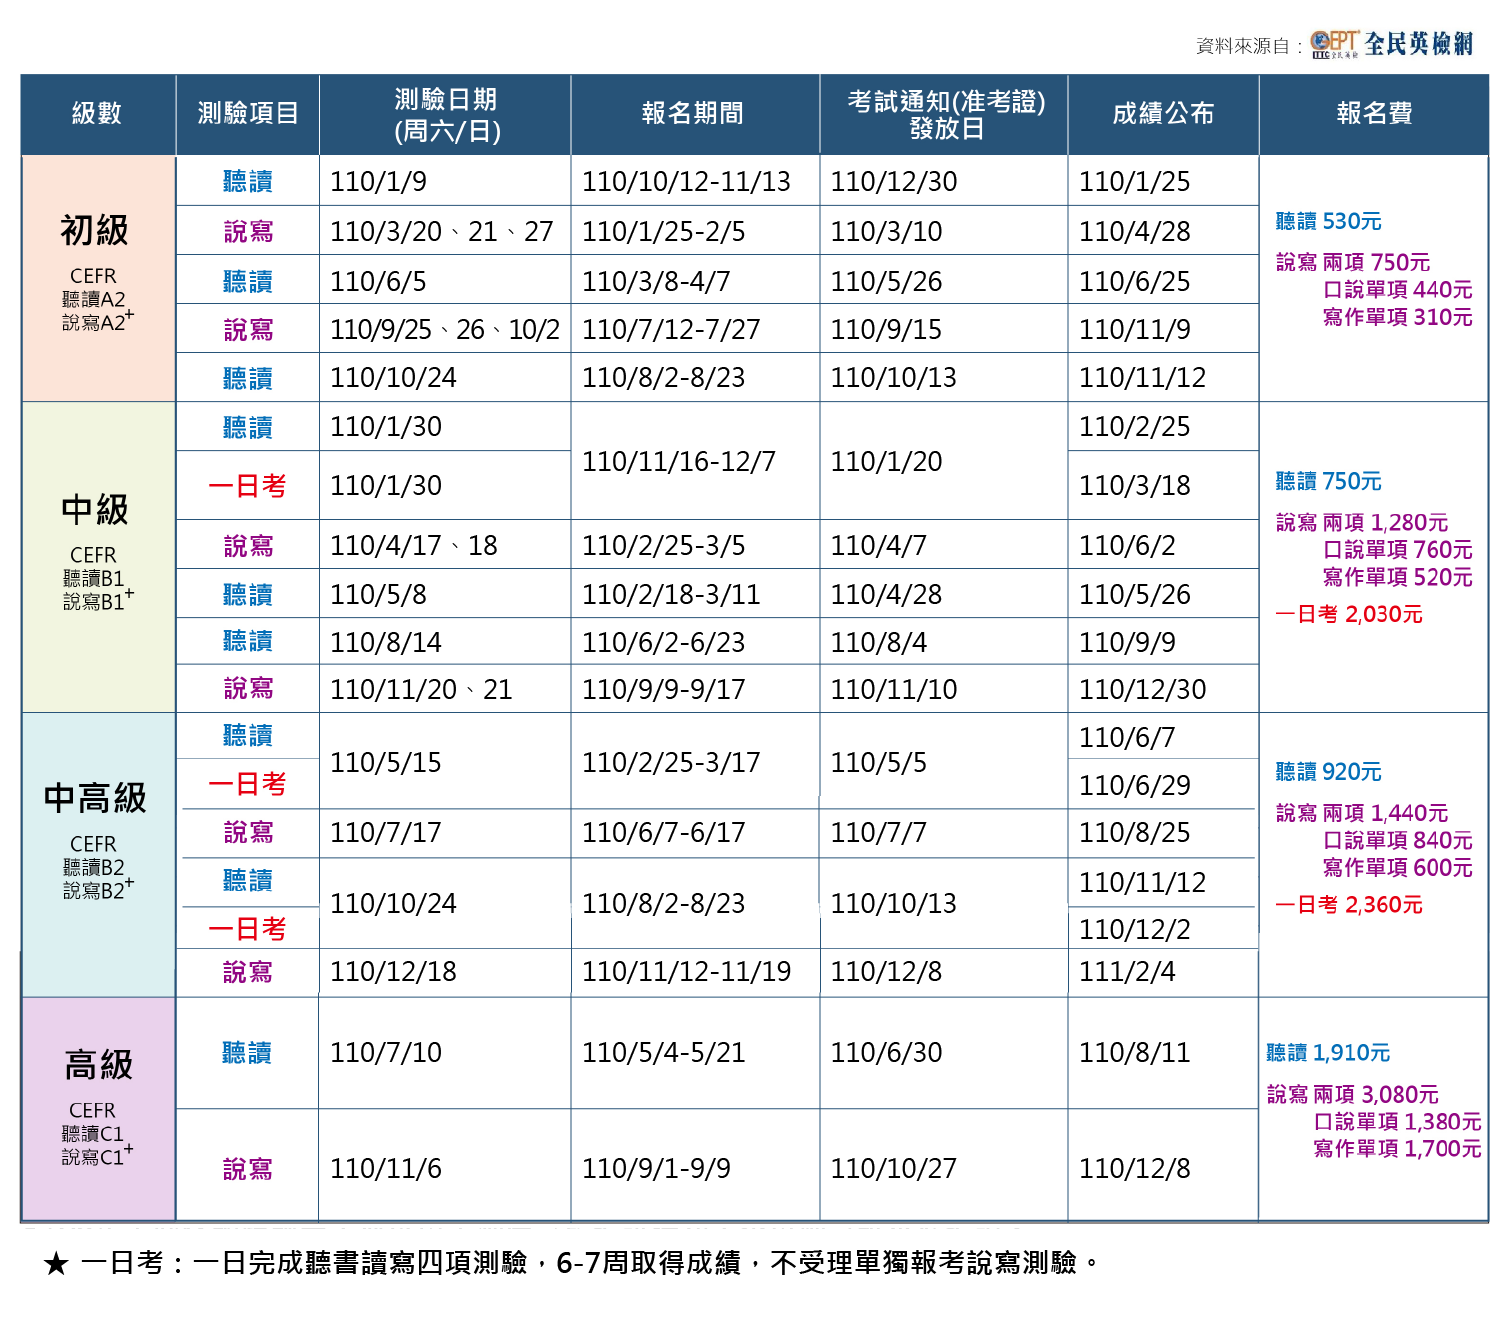Click 中級 fee 一日考 2,030元
This screenshot has width=1511, height=1319.
[x=1348, y=614]
